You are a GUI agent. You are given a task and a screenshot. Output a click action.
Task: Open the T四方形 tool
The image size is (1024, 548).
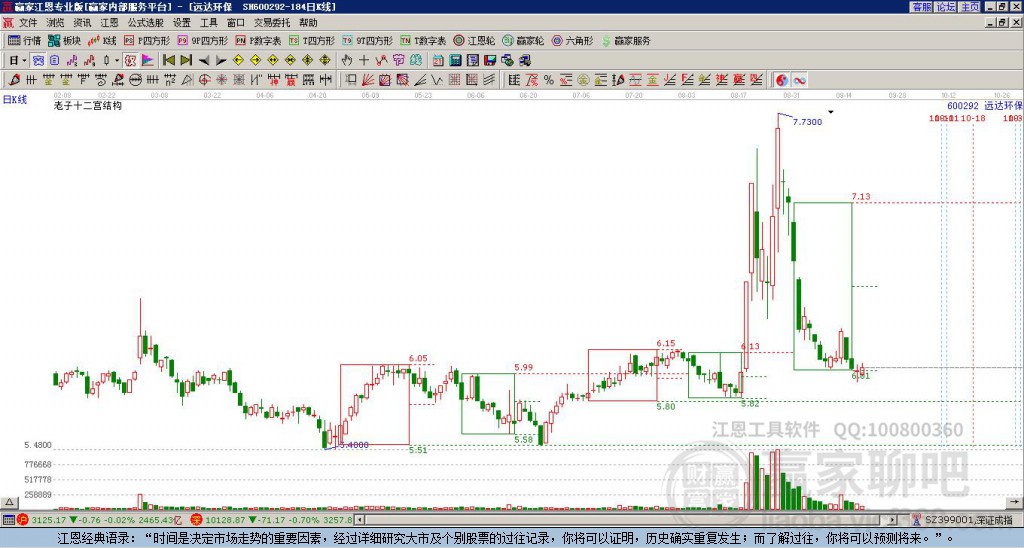tap(312, 40)
